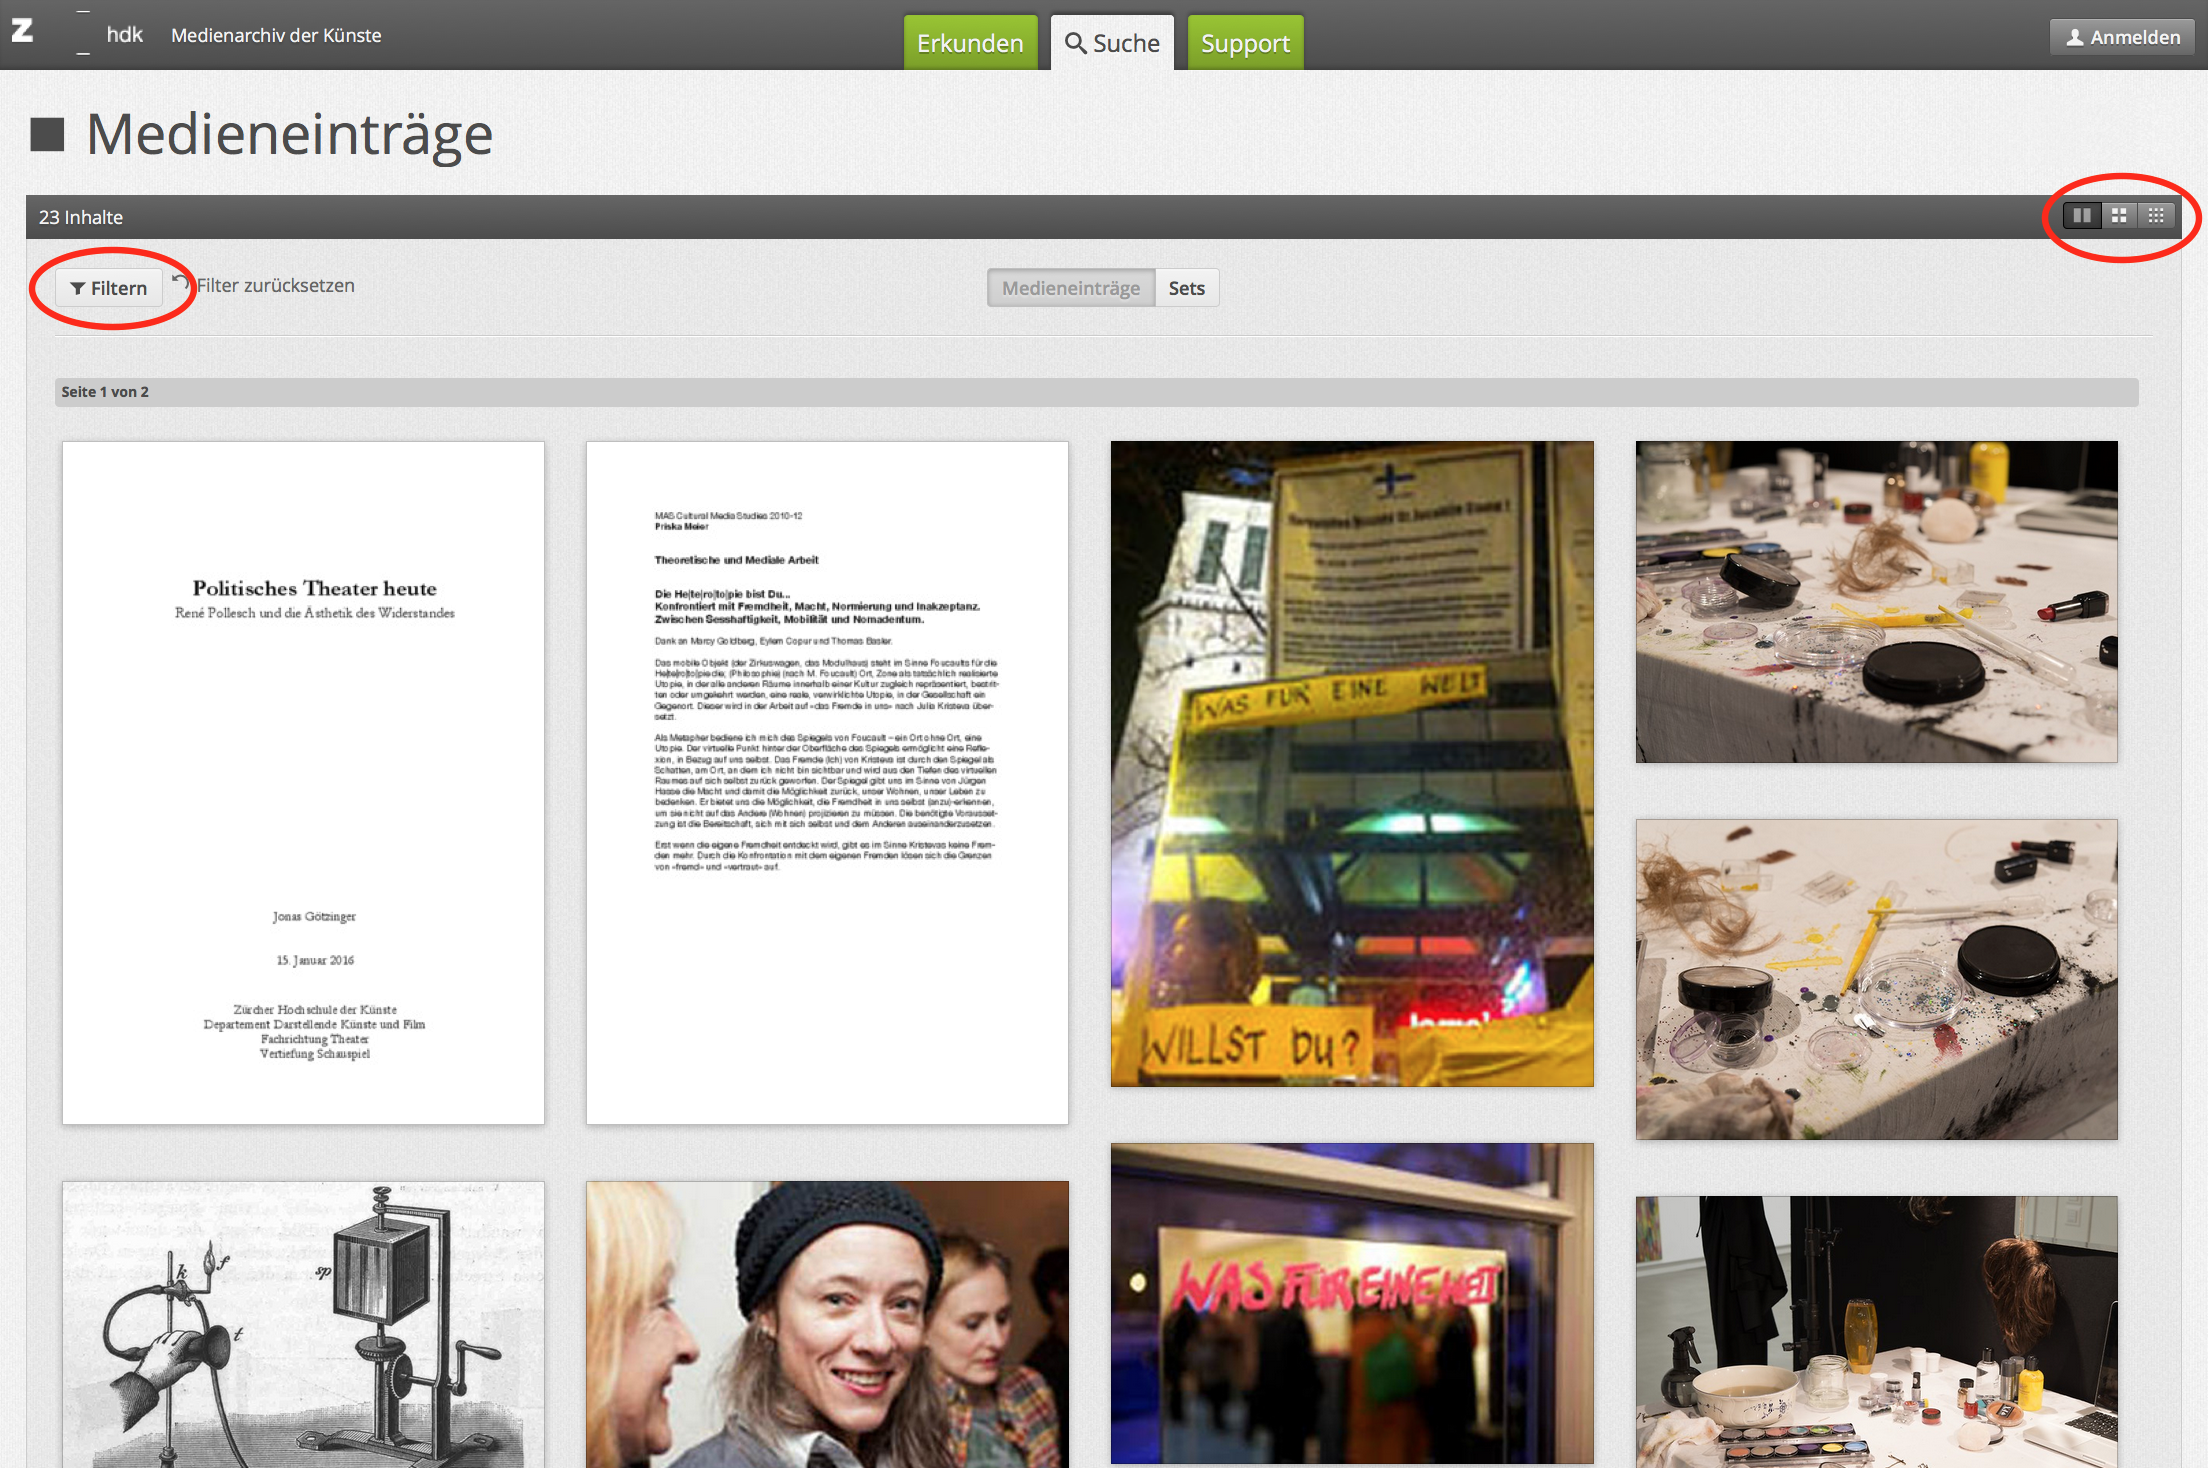The image size is (2208, 1468).
Task: Click the reset arrow icon before Filter zurücksetzen
Action: [181, 283]
